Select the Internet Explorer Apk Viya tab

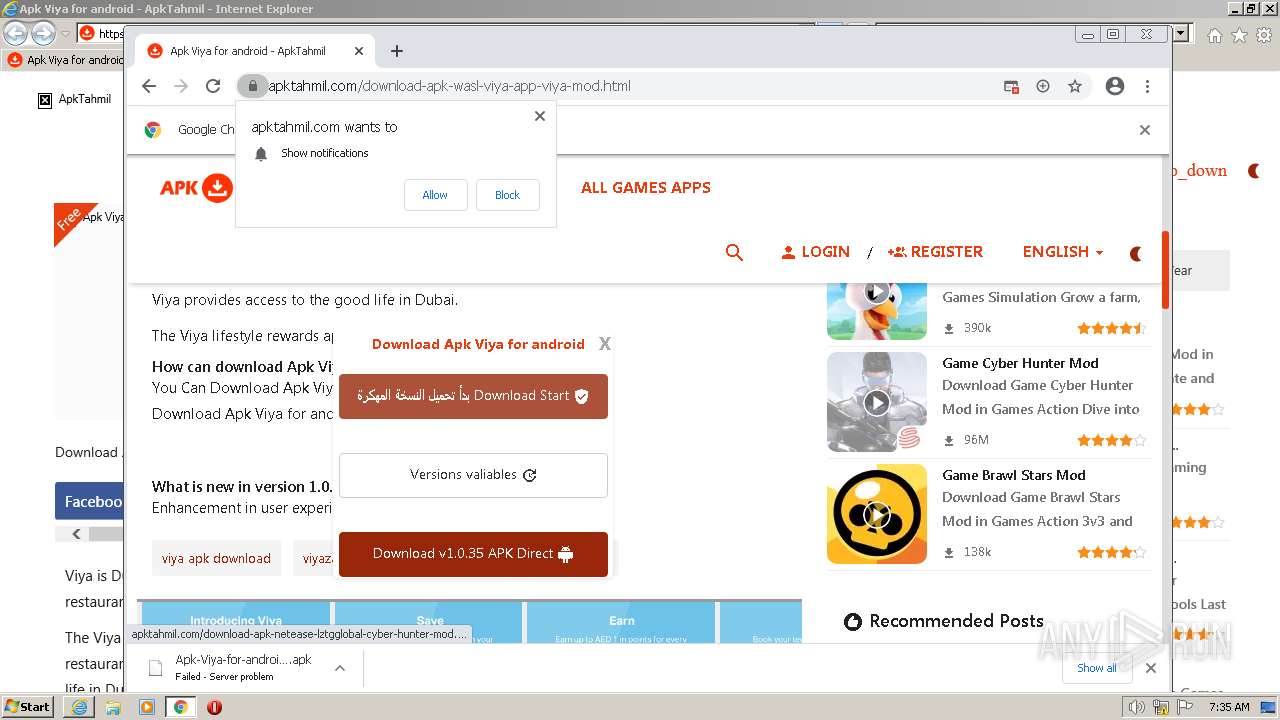point(65,60)
